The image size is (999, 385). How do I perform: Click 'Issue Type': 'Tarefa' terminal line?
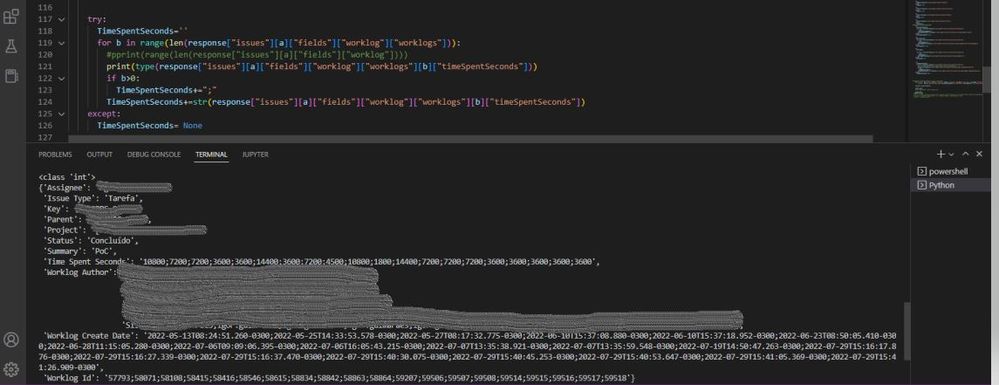pos(92,198)
